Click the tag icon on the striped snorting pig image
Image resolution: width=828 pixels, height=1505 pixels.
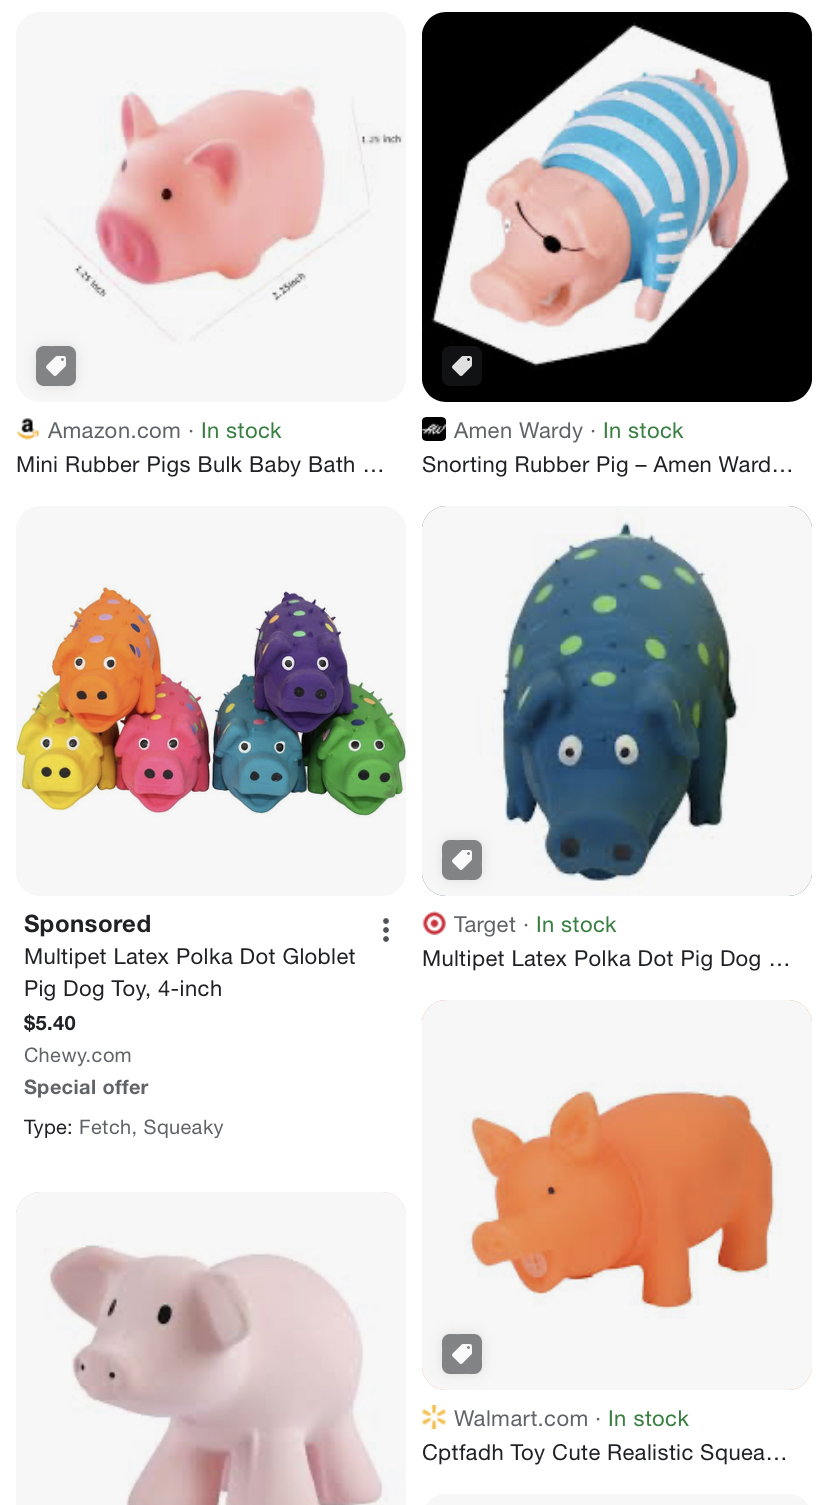click(x=462, y=366)
